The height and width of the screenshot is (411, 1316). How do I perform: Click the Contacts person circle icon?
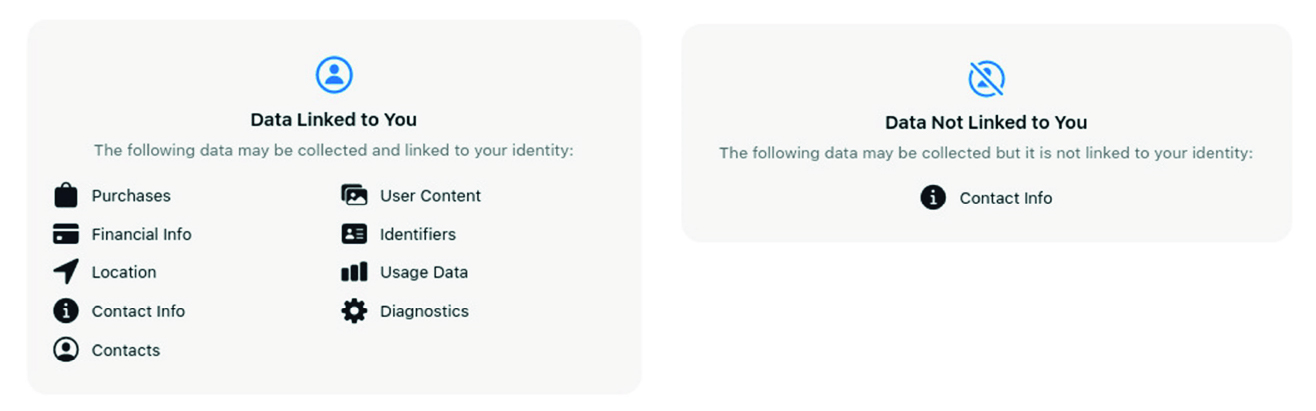[66, 350]
